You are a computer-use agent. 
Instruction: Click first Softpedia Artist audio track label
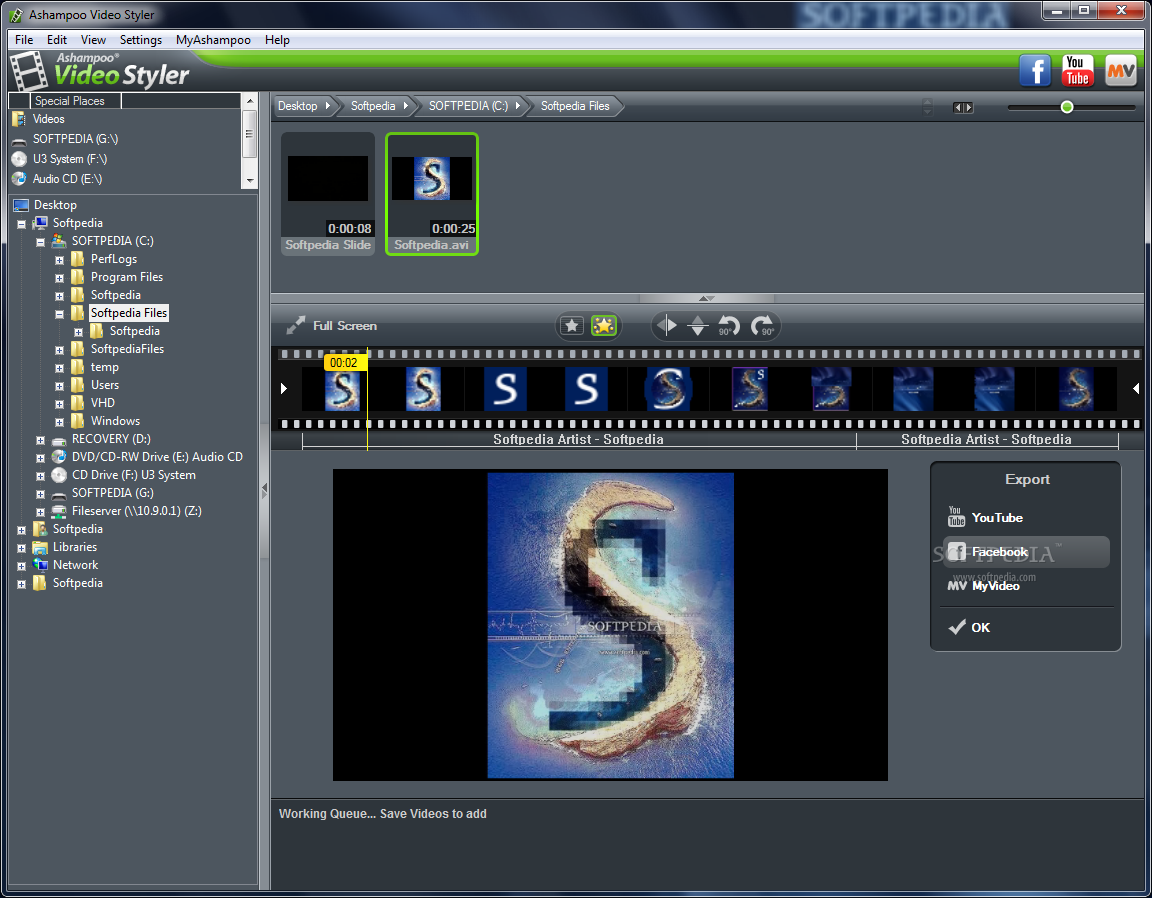(578, 439)
